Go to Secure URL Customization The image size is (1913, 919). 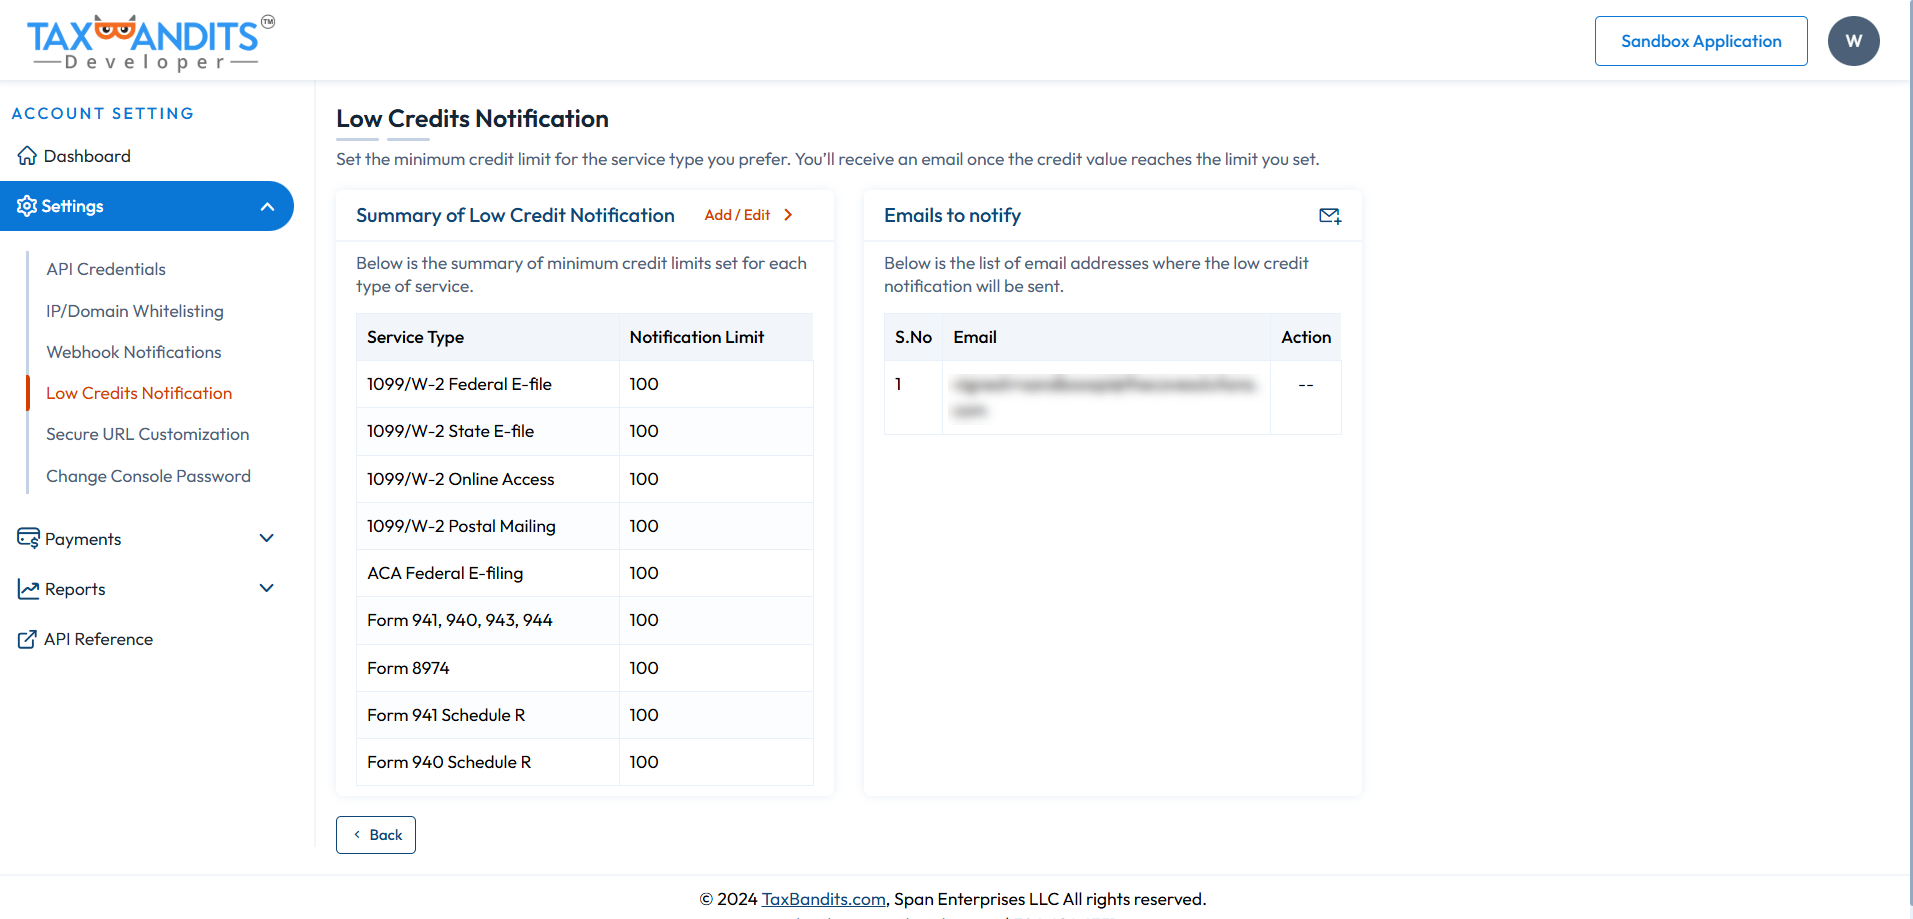[x=147, y=434]
